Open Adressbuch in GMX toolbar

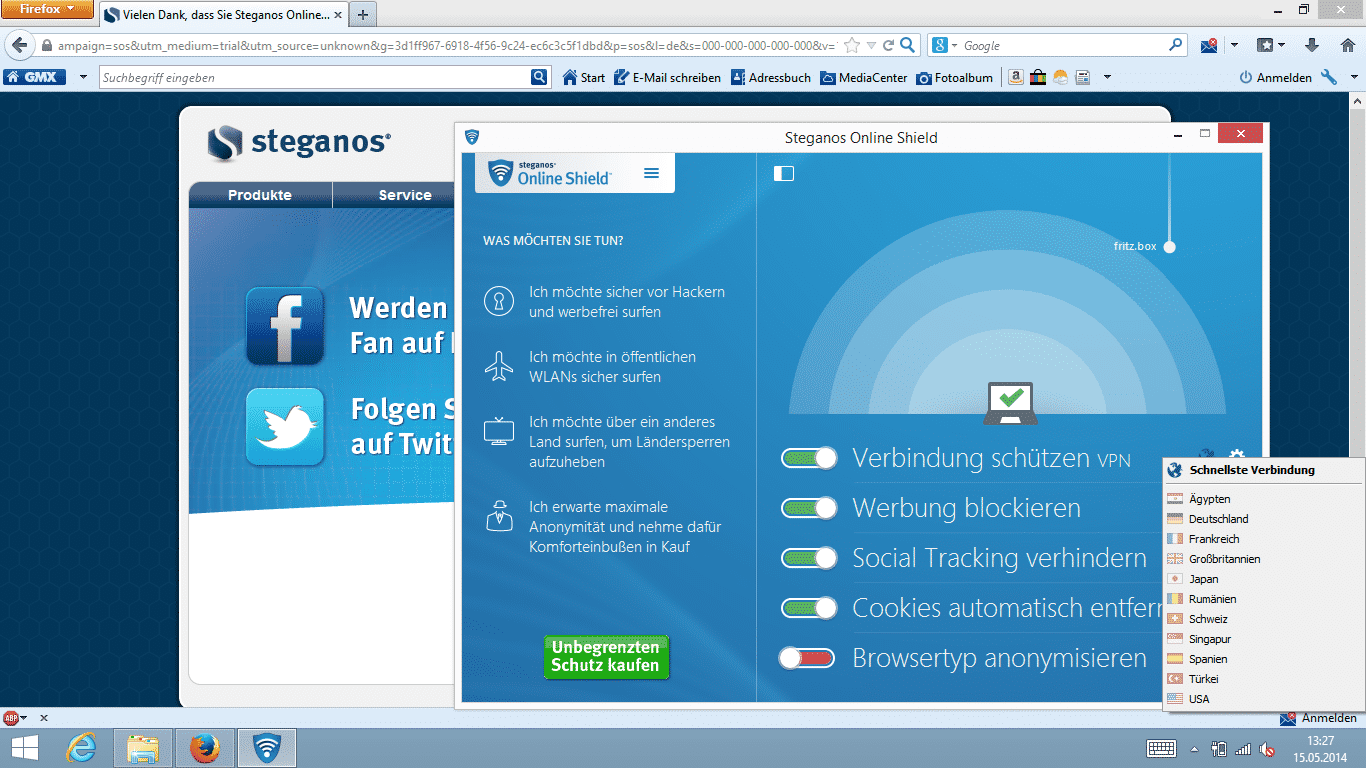point(770,77)
